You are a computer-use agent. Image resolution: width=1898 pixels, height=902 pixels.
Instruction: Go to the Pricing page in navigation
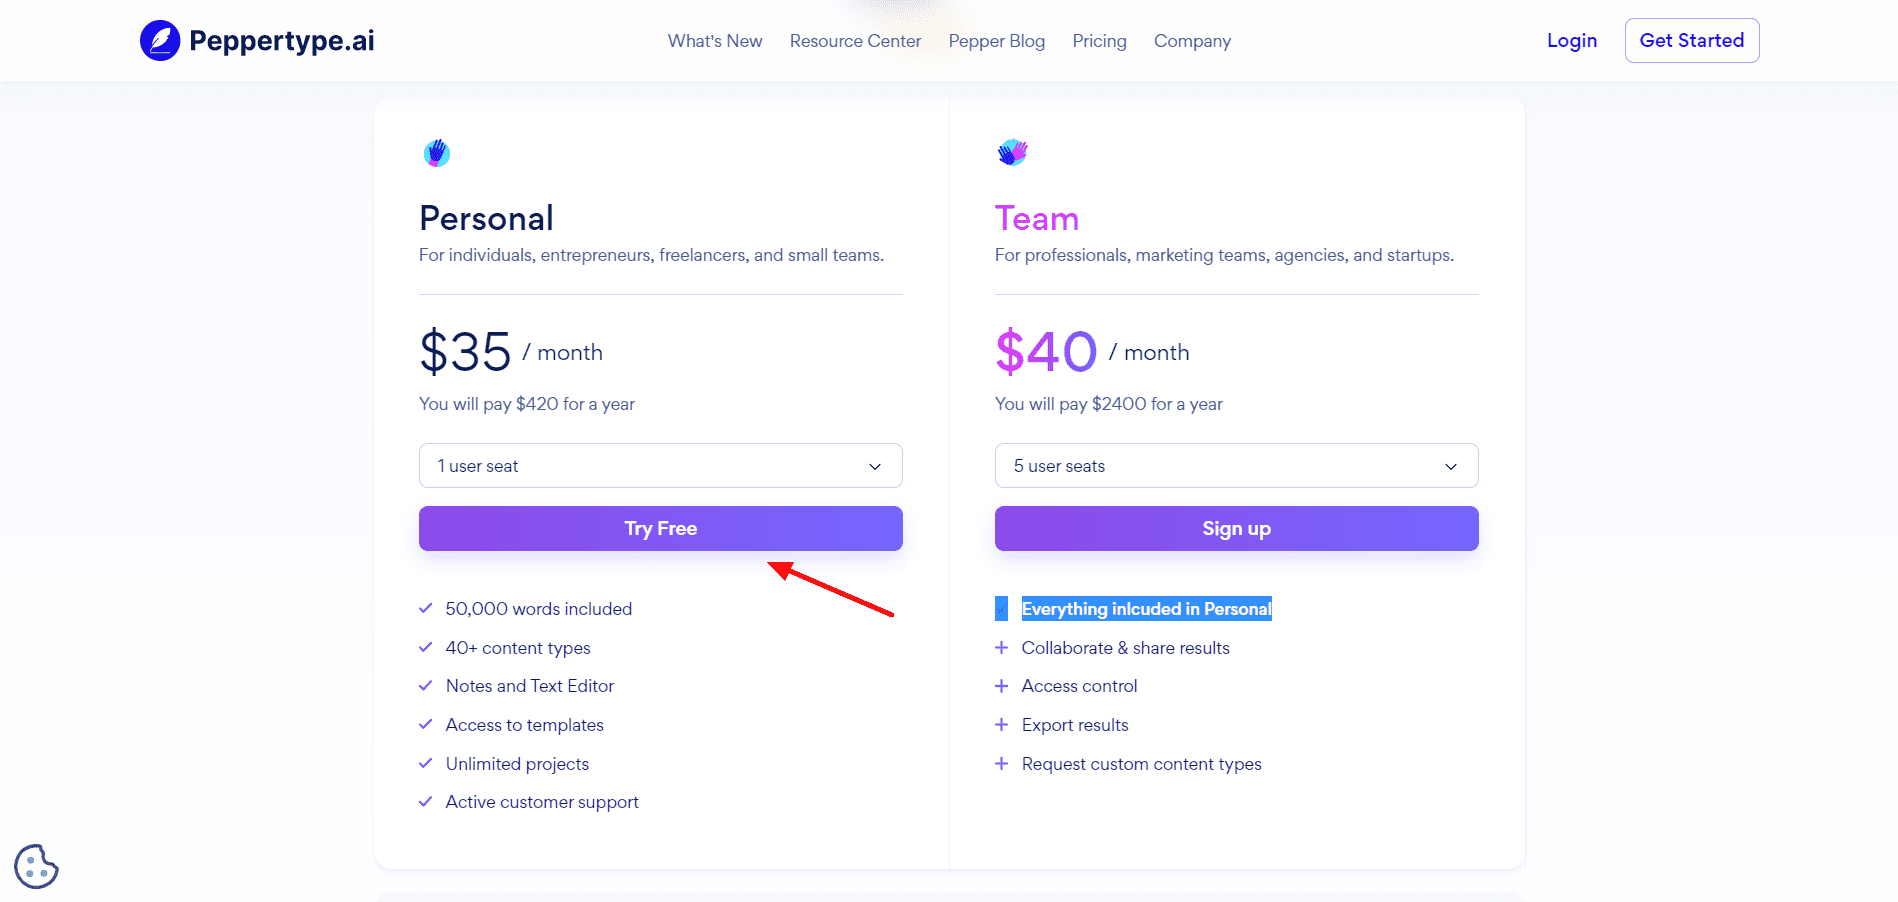[x=1099, y=41]
